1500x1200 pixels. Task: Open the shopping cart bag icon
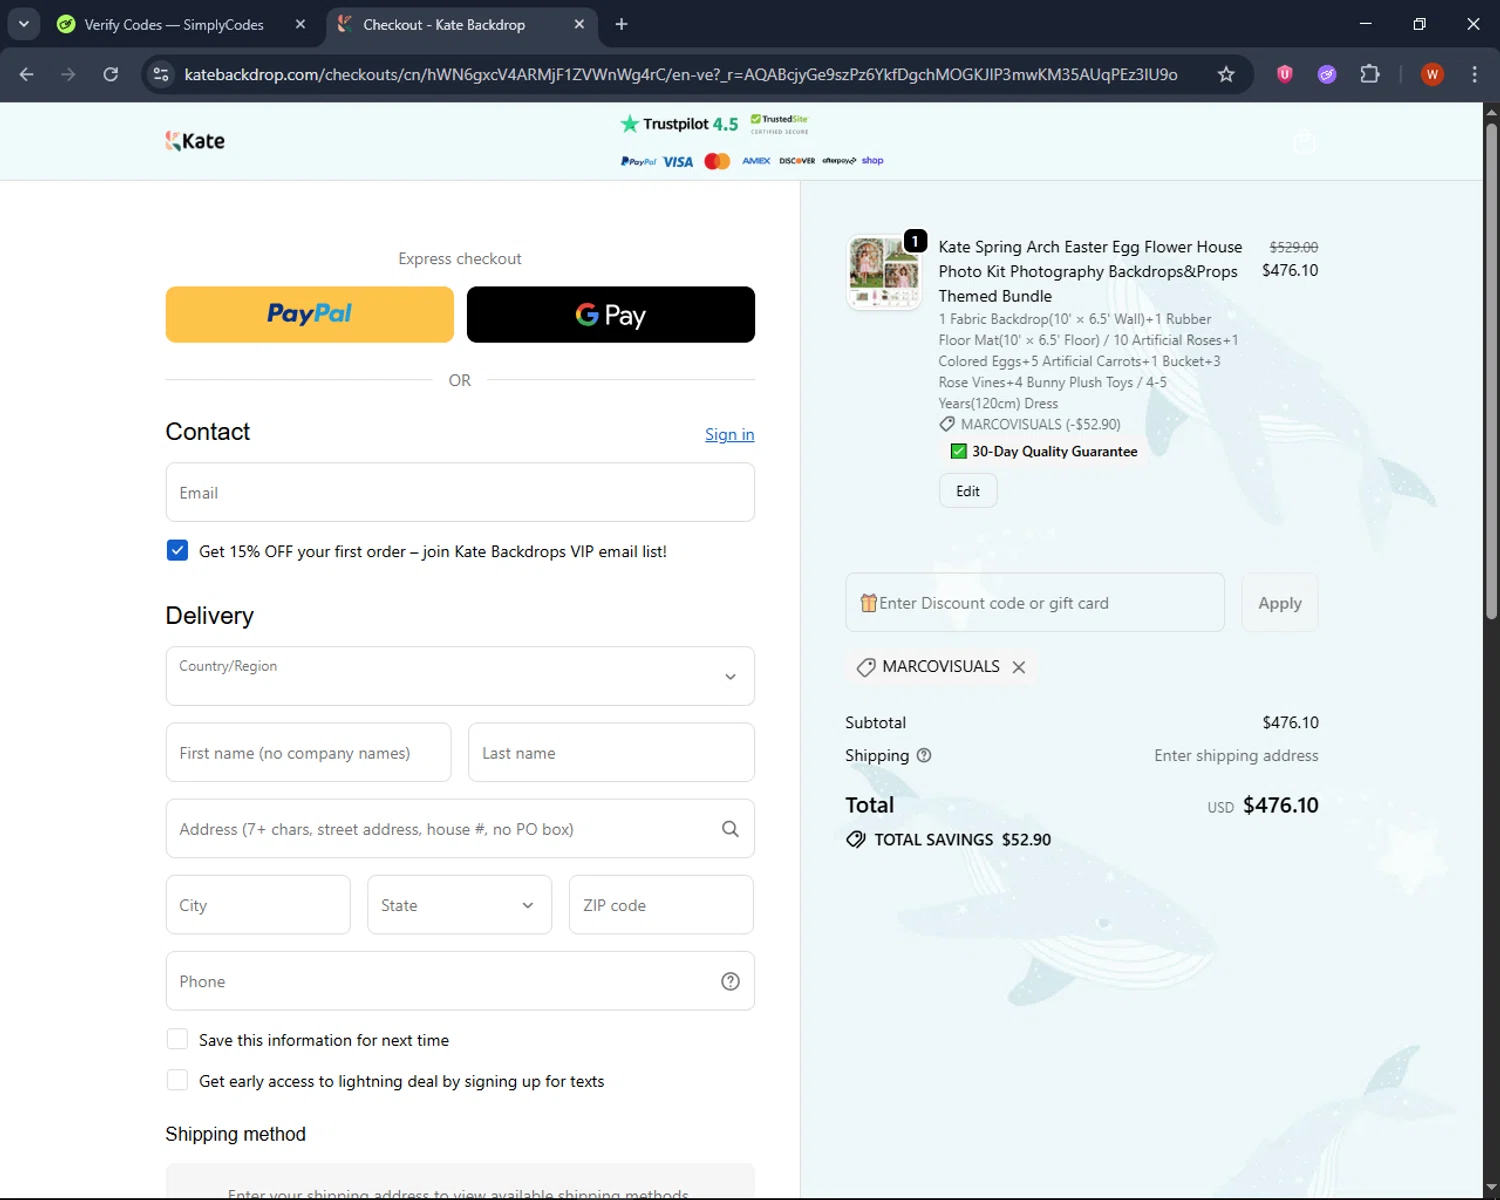[x=1304, y=142]
